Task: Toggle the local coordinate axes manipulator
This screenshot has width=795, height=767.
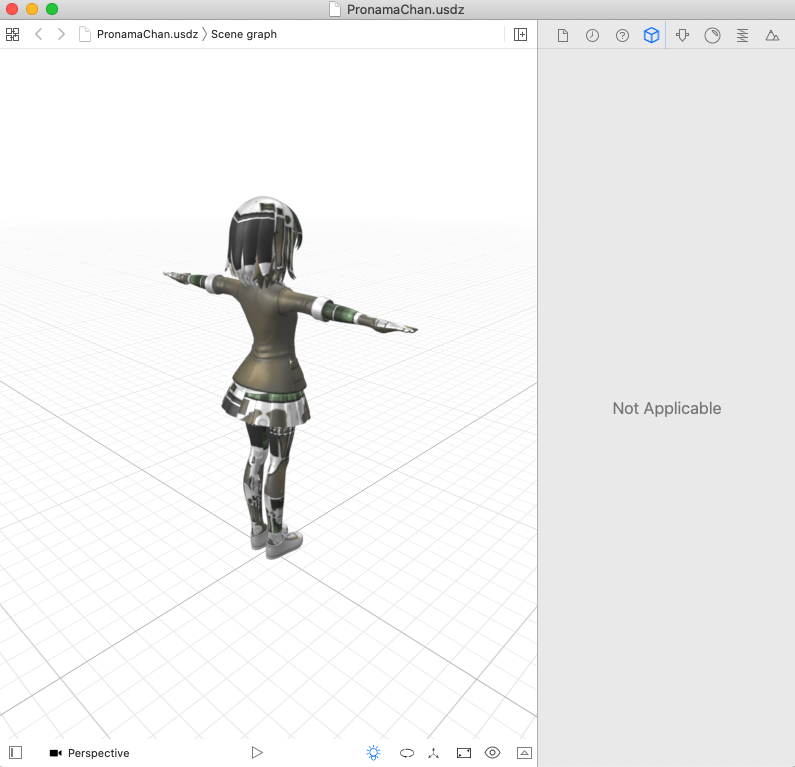Action: 433,753
